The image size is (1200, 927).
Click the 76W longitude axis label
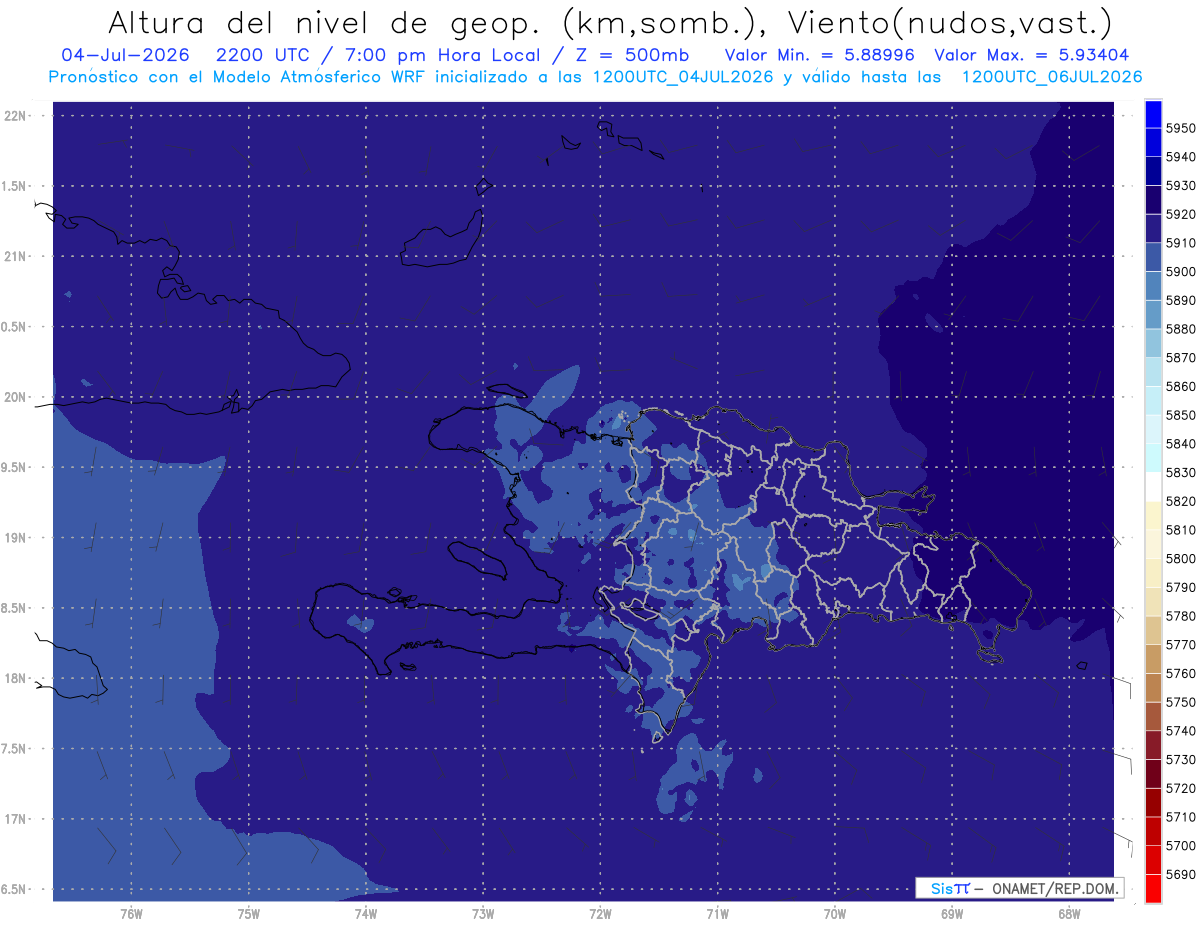click(131, 913)
